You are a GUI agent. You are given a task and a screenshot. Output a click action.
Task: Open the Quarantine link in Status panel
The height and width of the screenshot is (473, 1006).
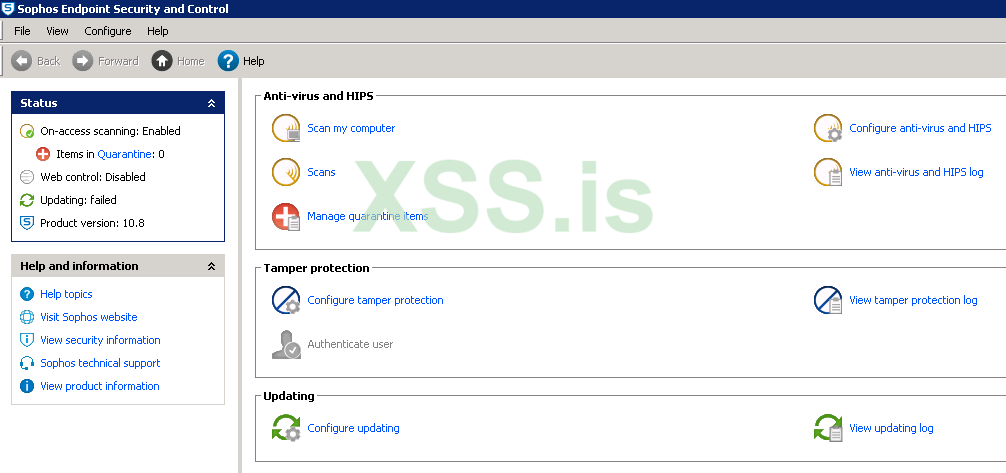point(125,154)
